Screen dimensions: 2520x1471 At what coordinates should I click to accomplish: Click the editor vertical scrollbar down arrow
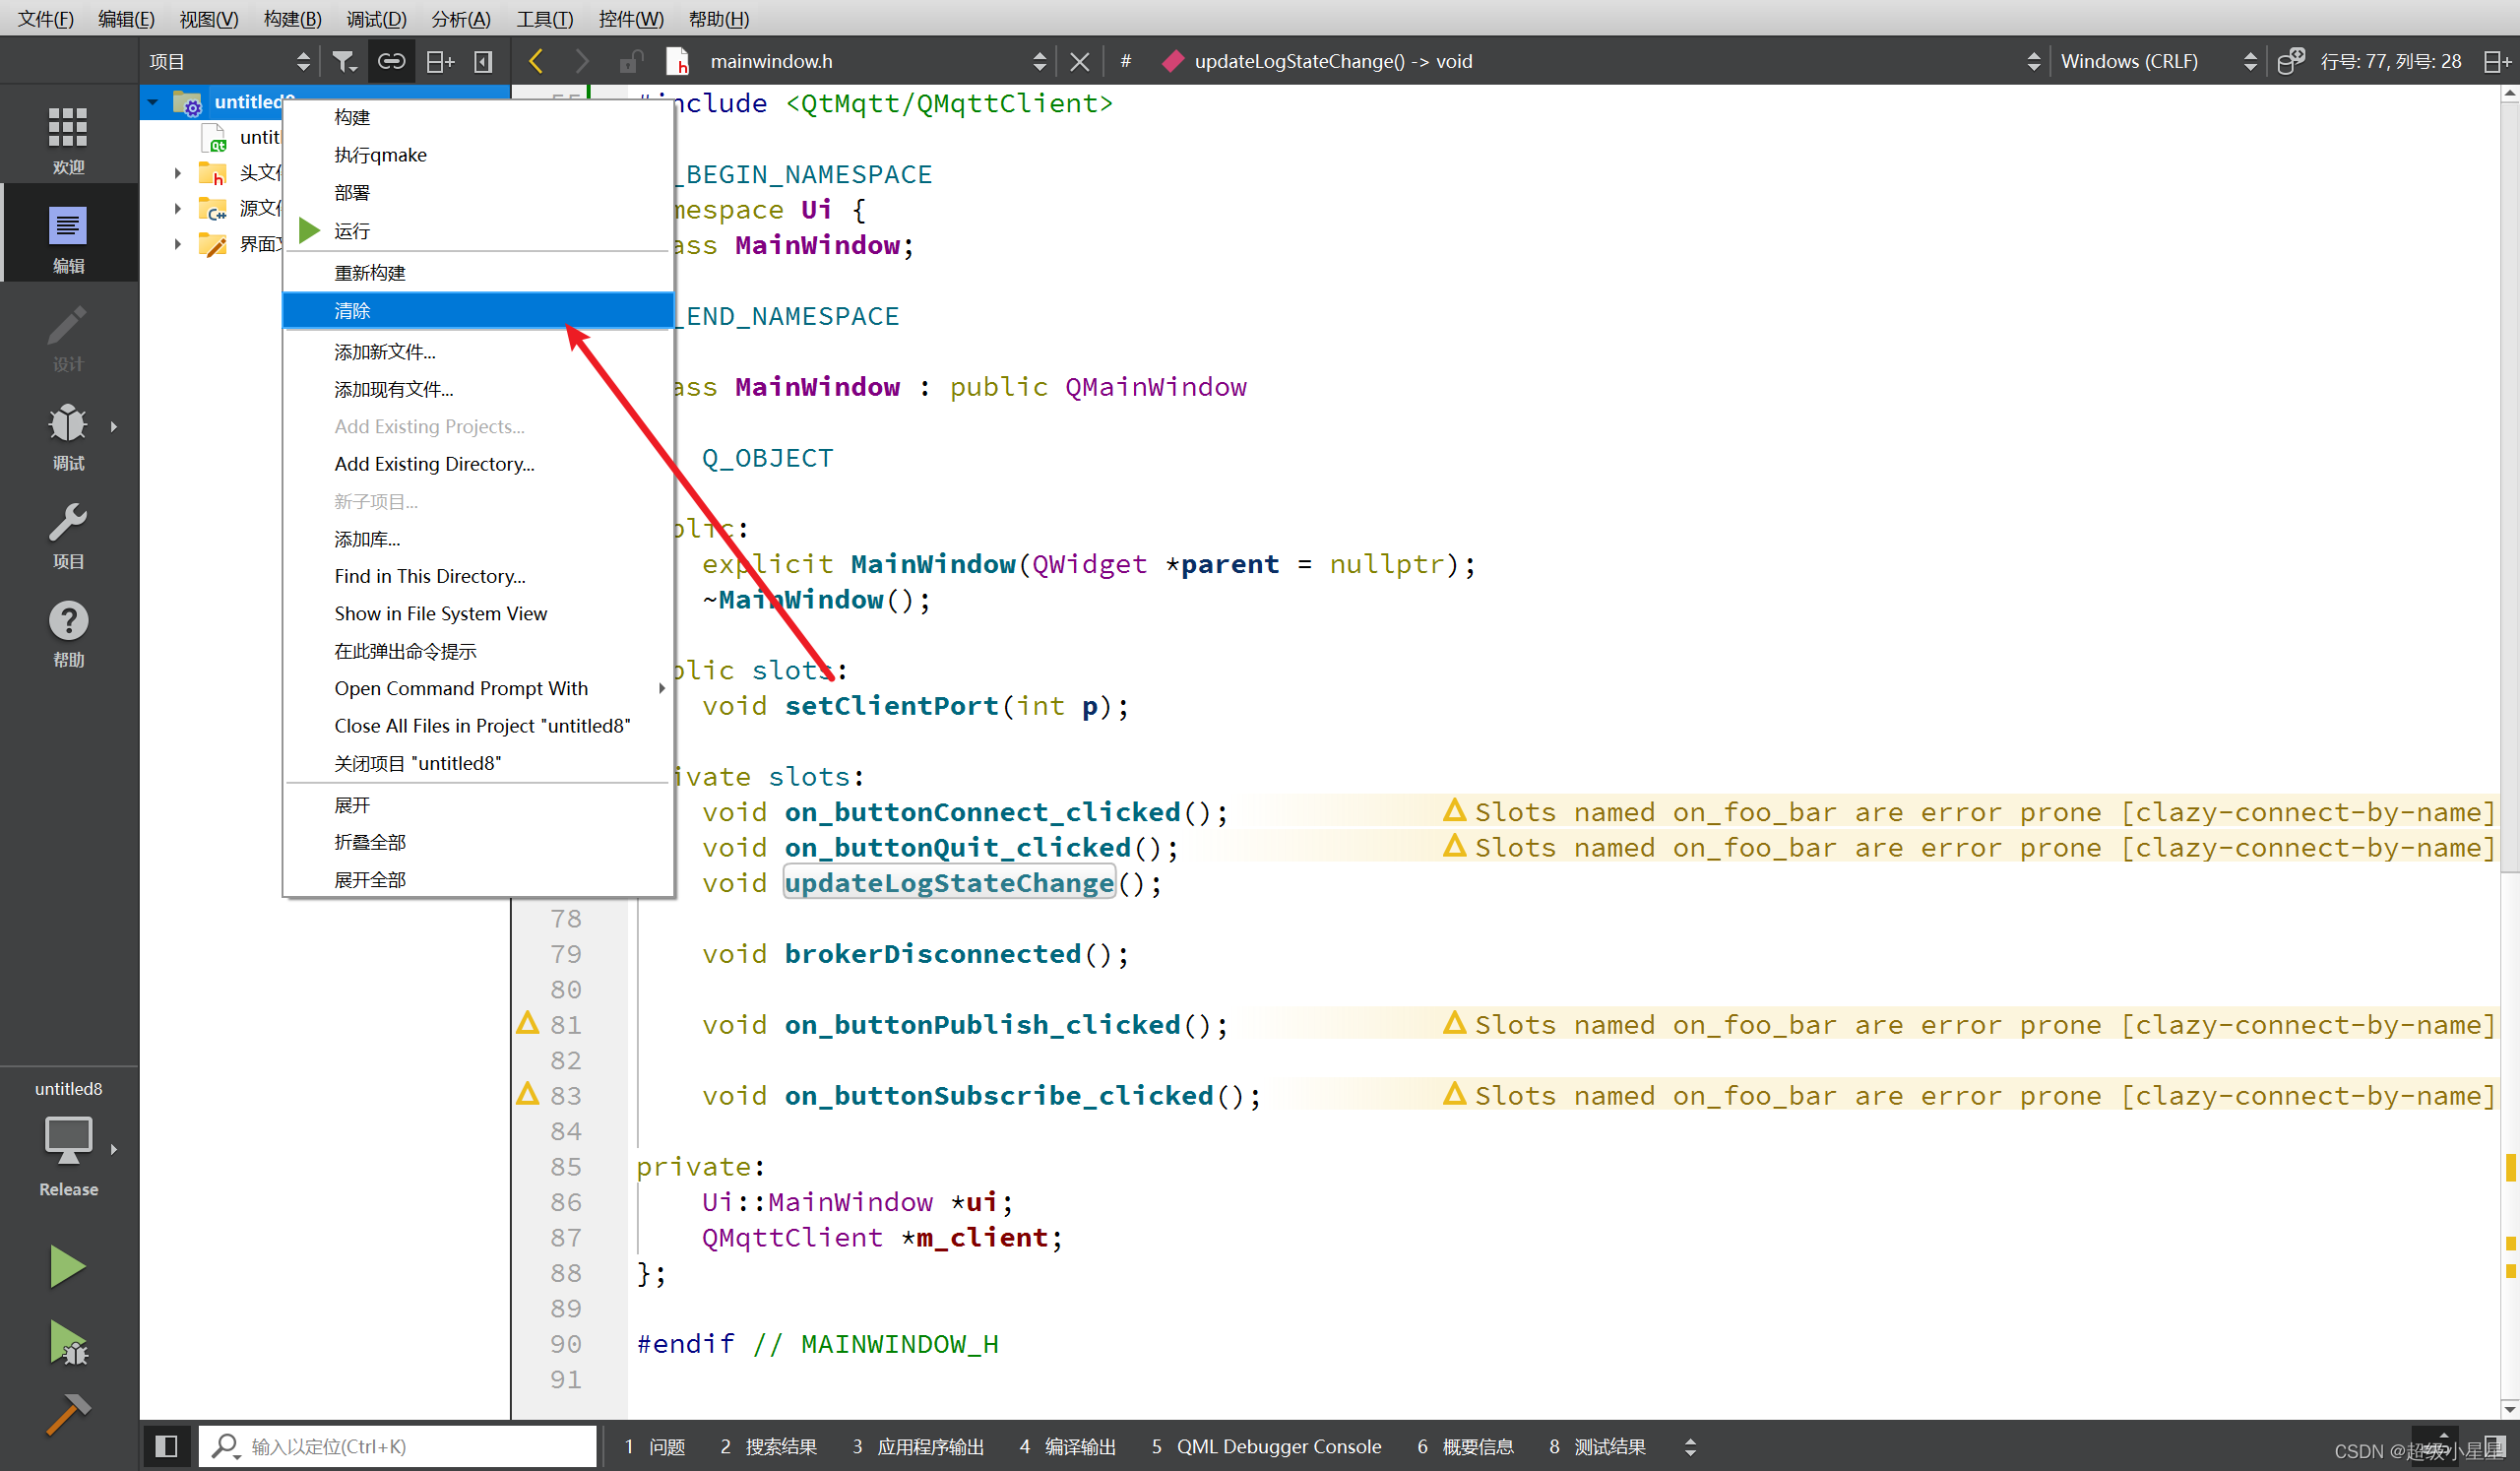(x=2510, y=1408)
